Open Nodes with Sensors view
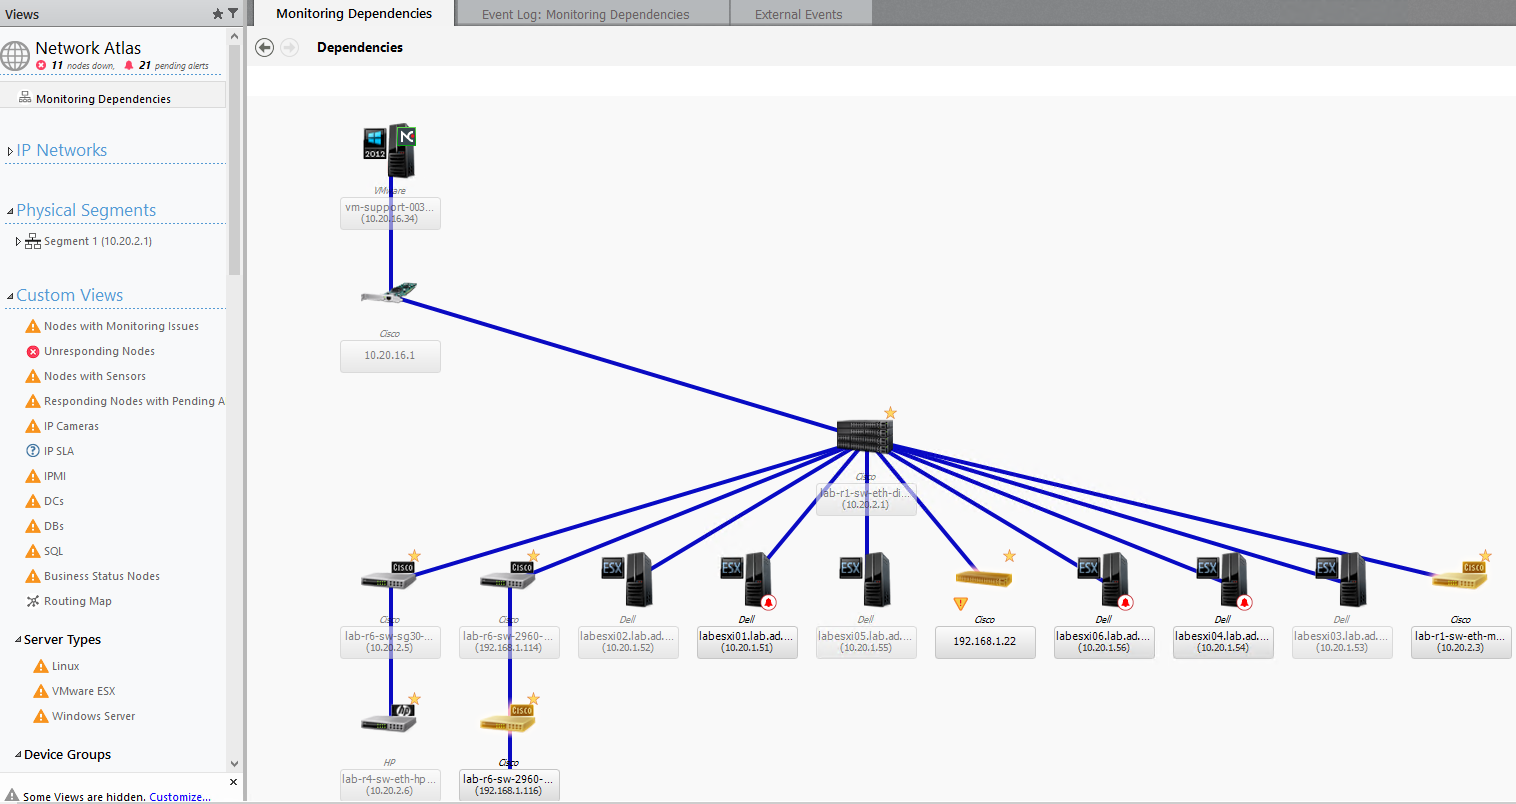This screenshot has height=804, width=1516. (x=94, y=376)
